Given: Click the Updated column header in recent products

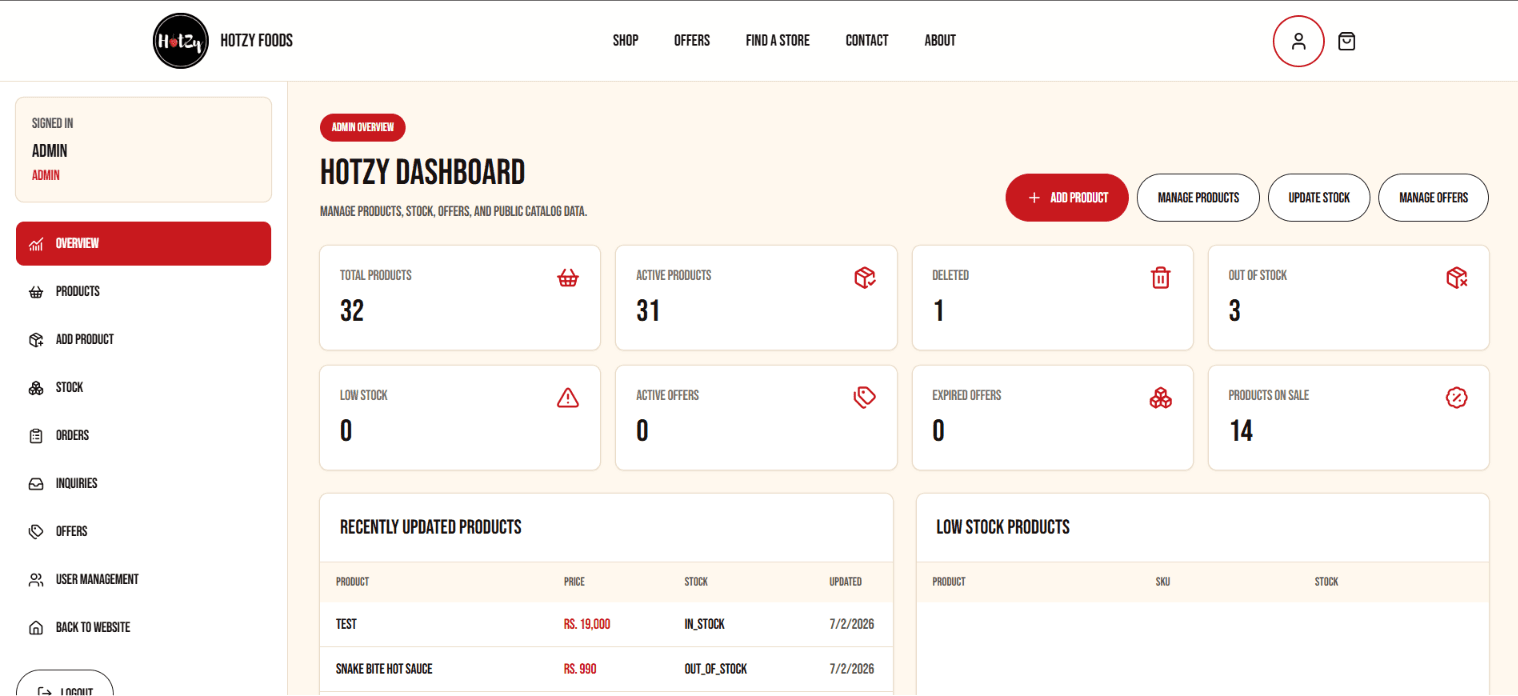Looking at the screenshot, I should pyautogui.click(x=845, y=582).
